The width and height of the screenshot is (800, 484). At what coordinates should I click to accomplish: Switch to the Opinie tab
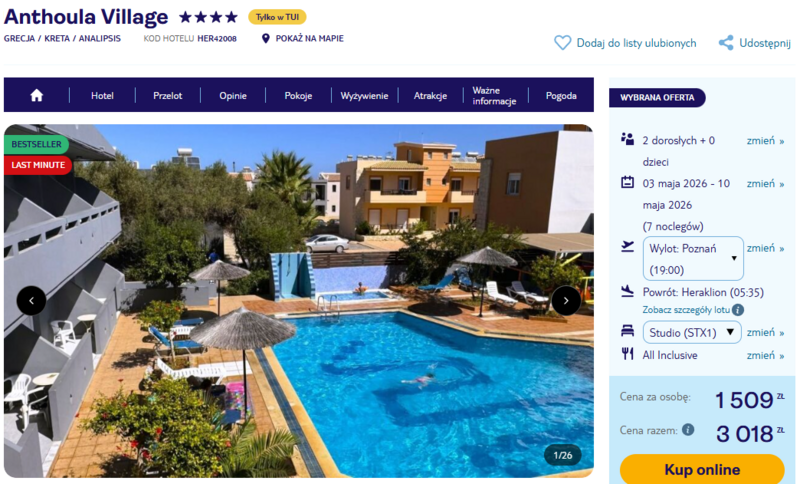point(233,96)
